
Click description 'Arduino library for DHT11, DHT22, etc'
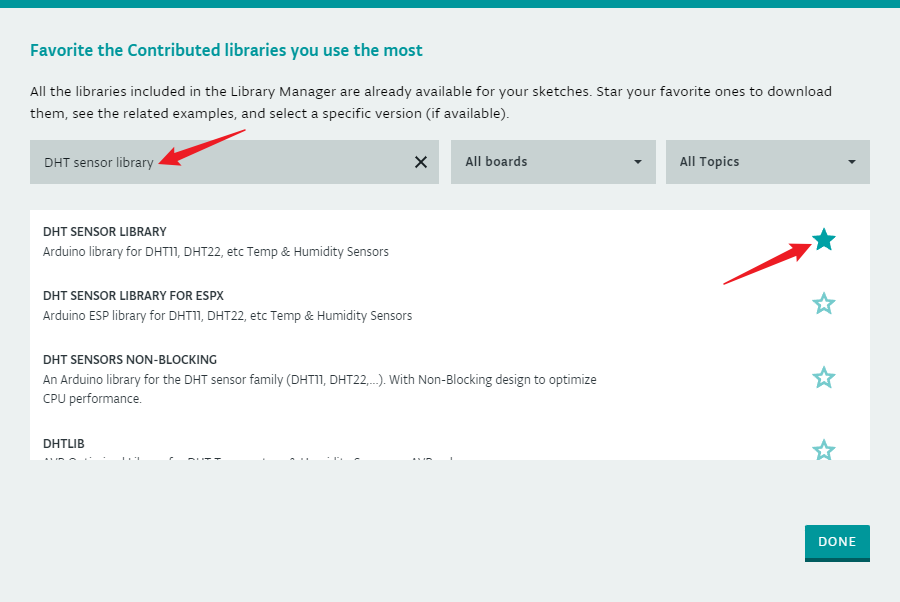(x=216, y=252)
